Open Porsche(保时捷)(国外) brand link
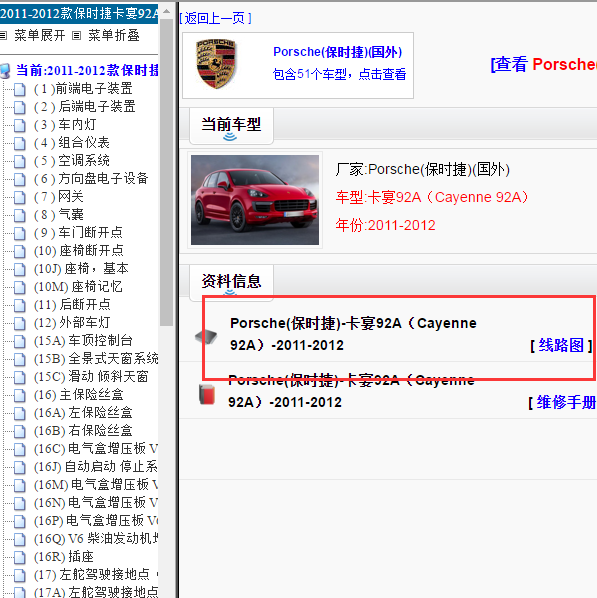 [x=338, y=52]
